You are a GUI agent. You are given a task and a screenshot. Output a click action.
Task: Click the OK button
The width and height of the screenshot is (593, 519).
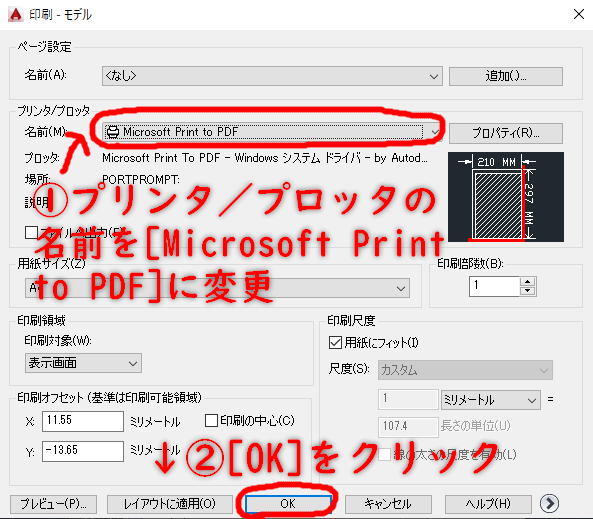[288, 504]
